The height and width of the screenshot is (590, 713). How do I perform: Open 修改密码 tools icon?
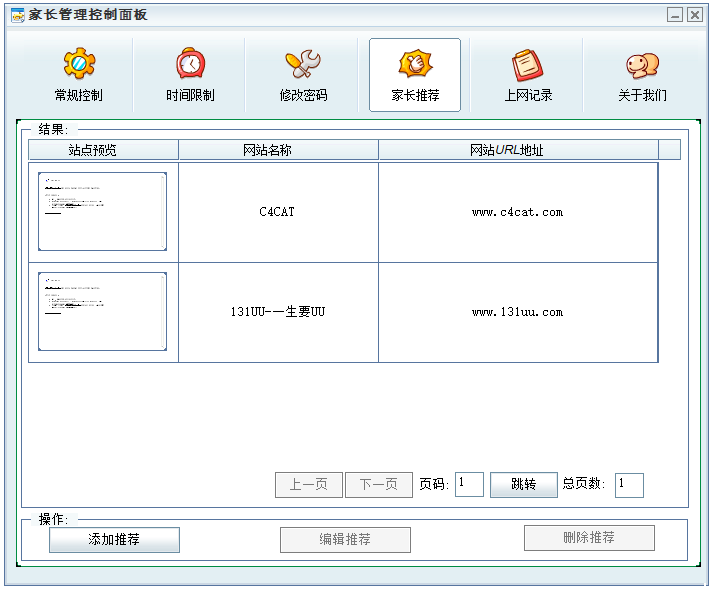pyautogui.click(x=302, y=65)
